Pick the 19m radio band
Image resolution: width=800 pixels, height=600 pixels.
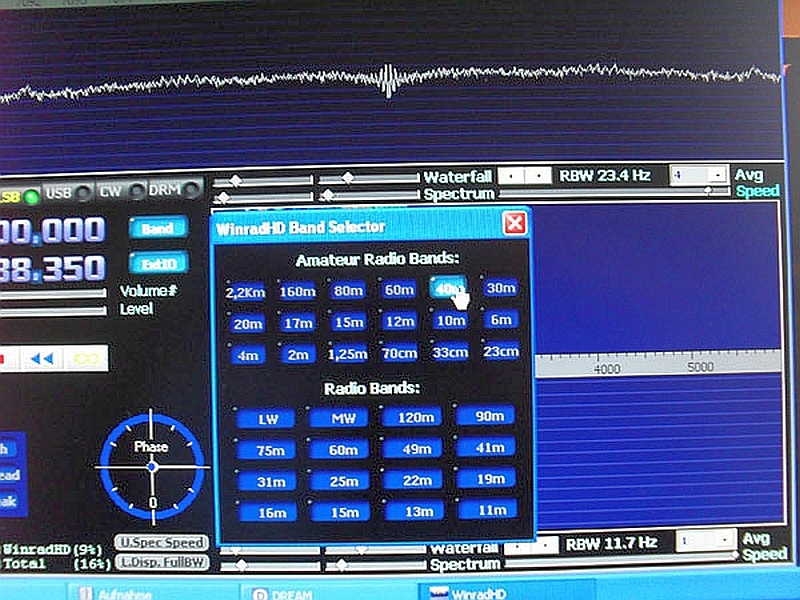pyautogui.click(x=489, y=479)
